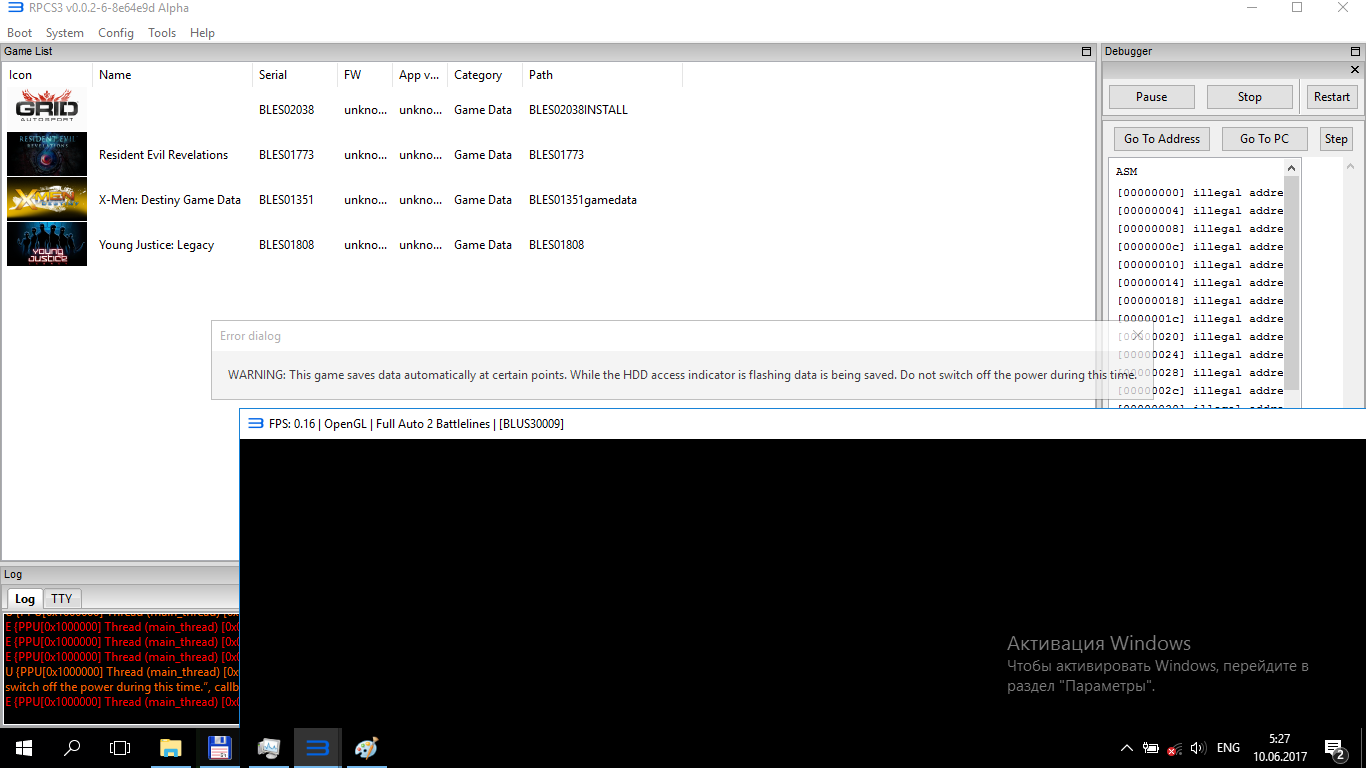Click the game window RPCS3 icon

click(x=254, y=424)
